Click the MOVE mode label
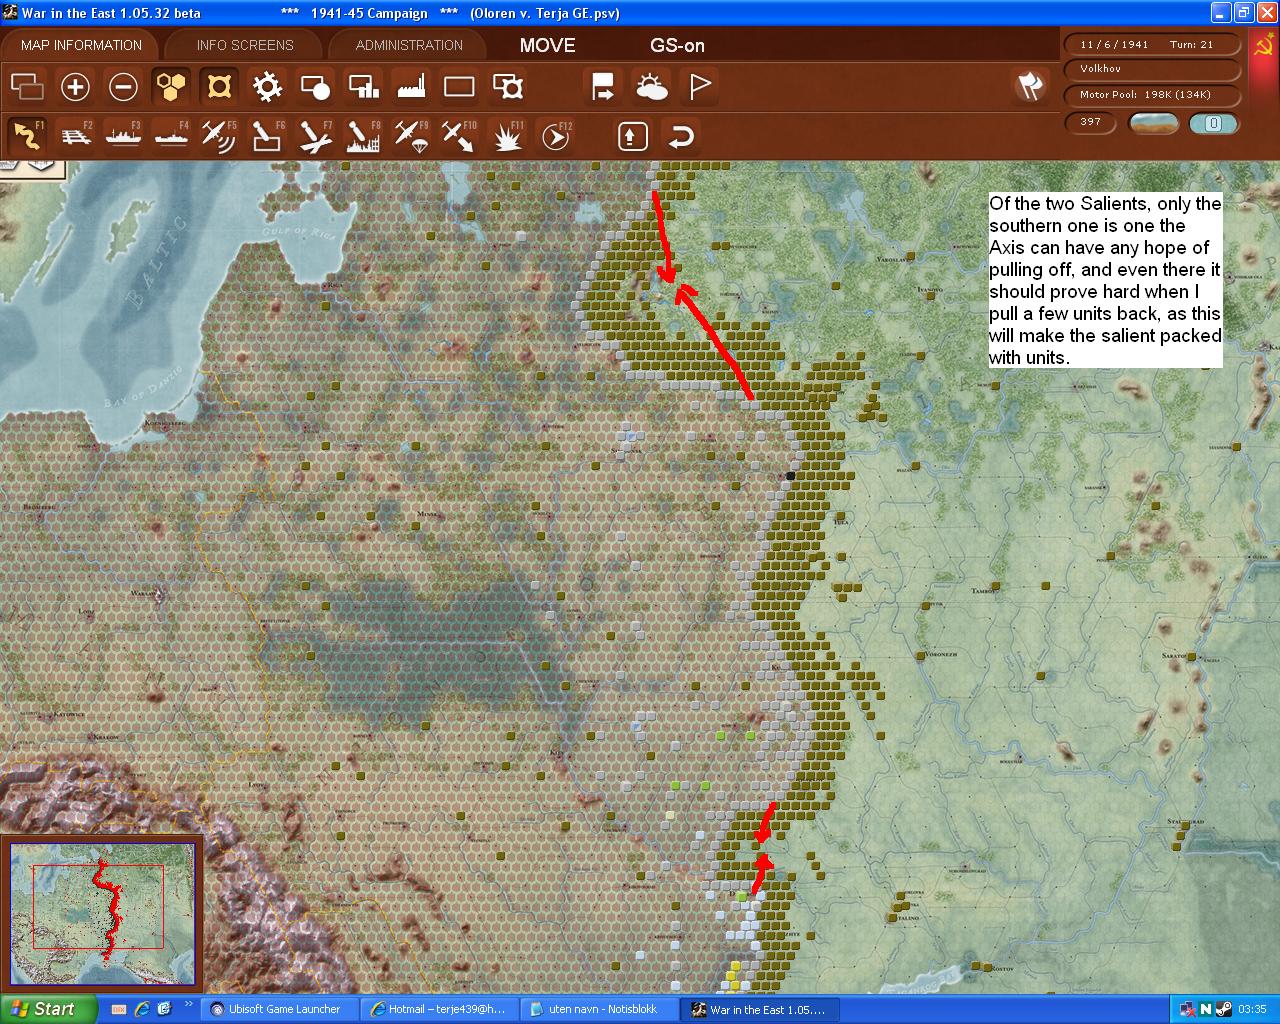 pos(548,45)
